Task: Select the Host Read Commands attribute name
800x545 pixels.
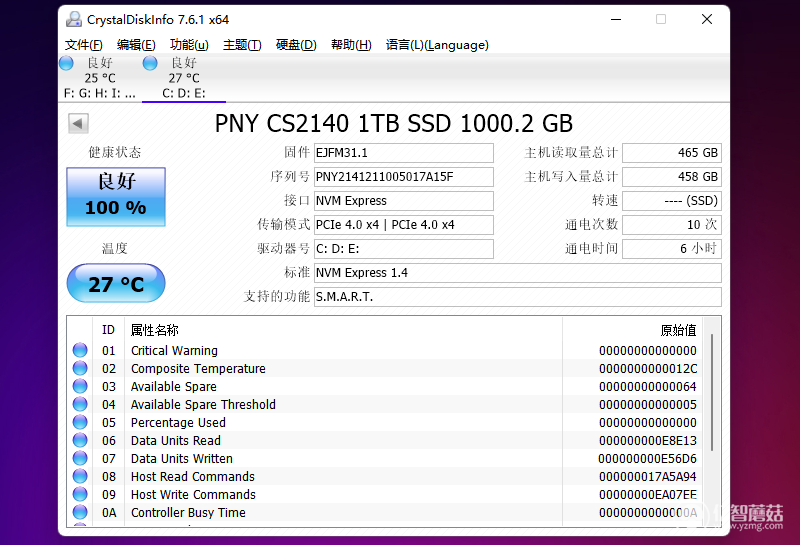Action: (193, 477)
